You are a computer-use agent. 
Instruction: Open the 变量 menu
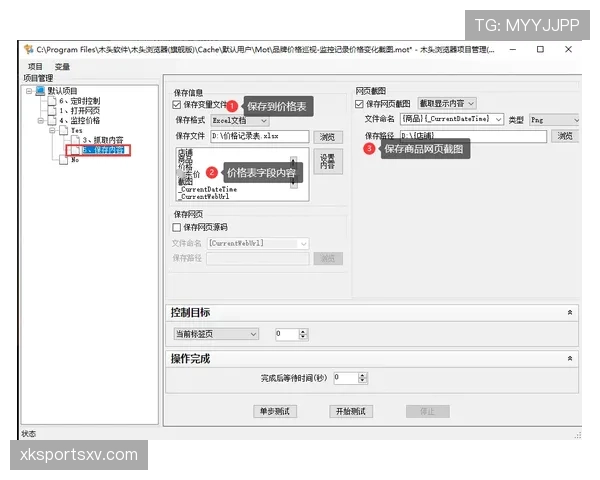62,67
